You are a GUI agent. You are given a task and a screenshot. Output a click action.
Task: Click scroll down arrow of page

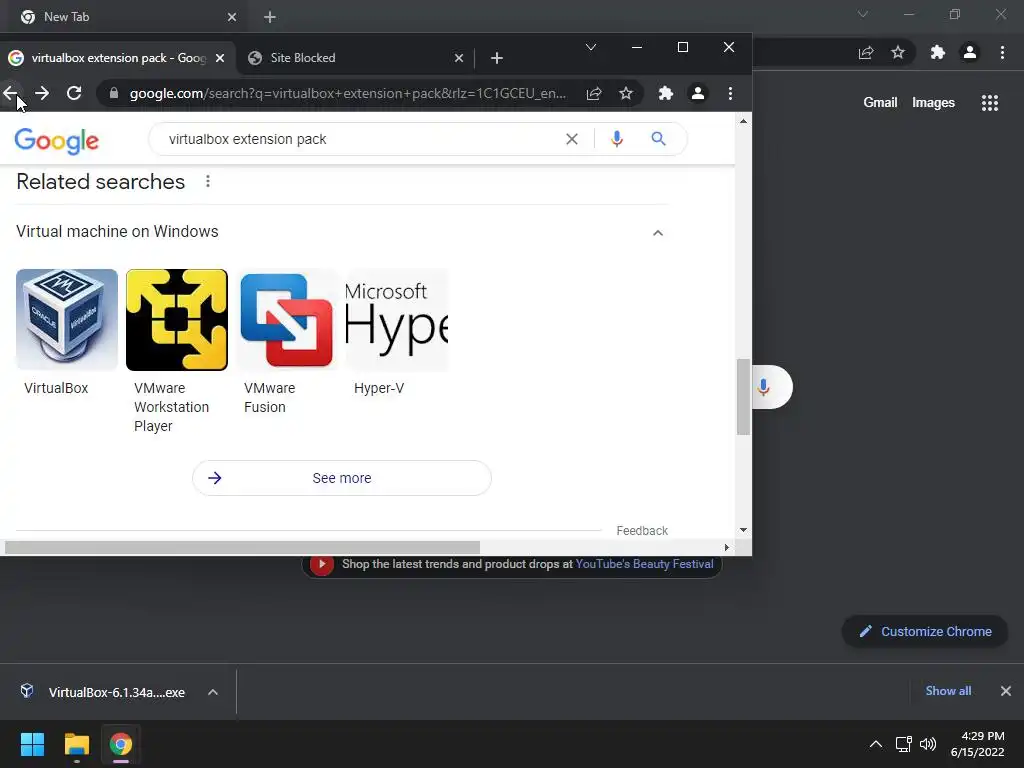(x=743, y=530)
